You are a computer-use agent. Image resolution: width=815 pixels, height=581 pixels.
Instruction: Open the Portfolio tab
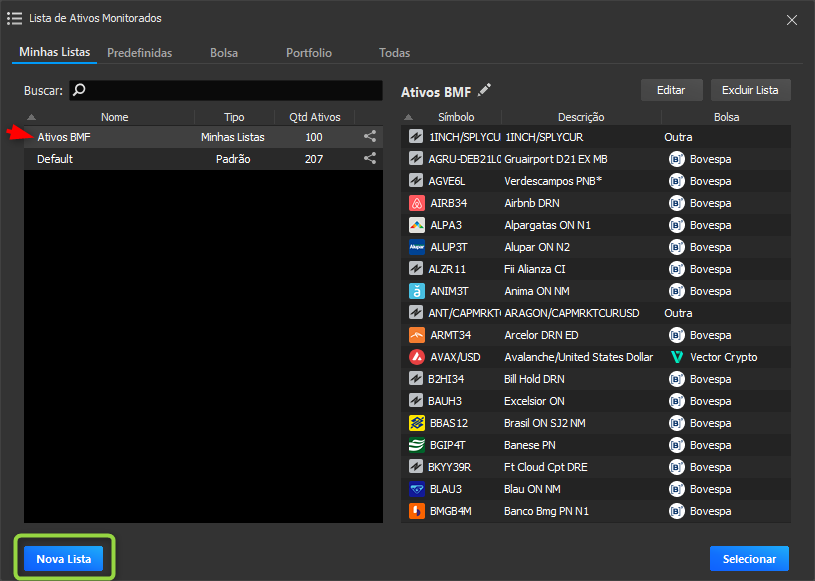coord(309,53)
